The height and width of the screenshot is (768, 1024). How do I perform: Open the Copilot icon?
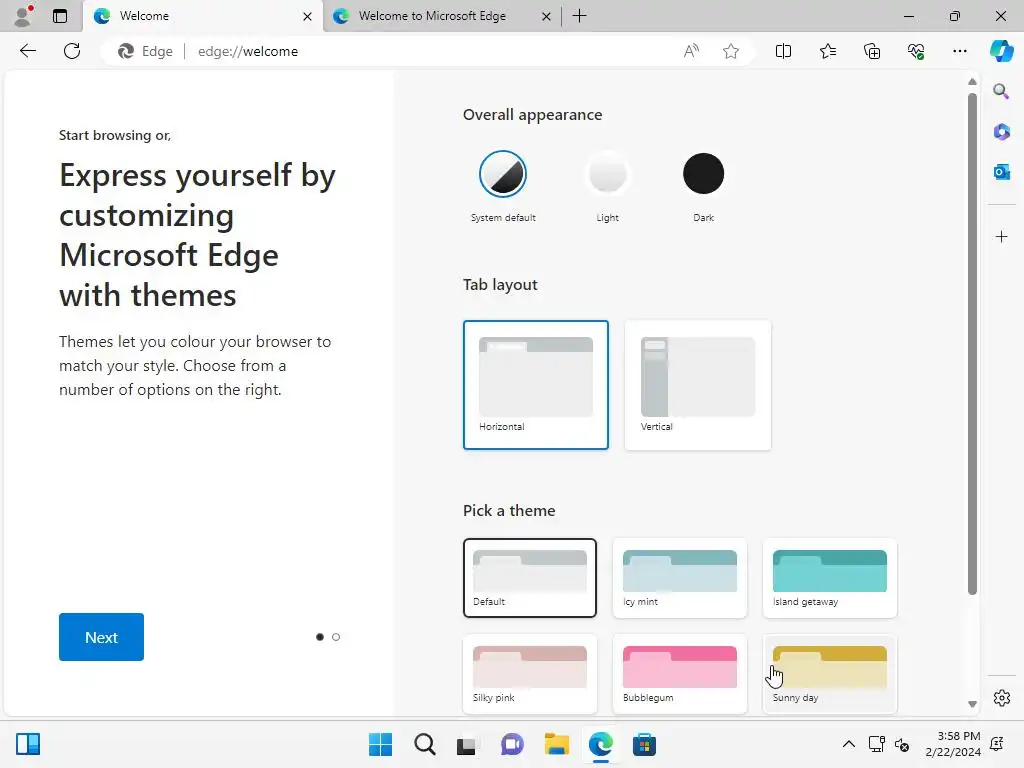[x=1001, y=51]
